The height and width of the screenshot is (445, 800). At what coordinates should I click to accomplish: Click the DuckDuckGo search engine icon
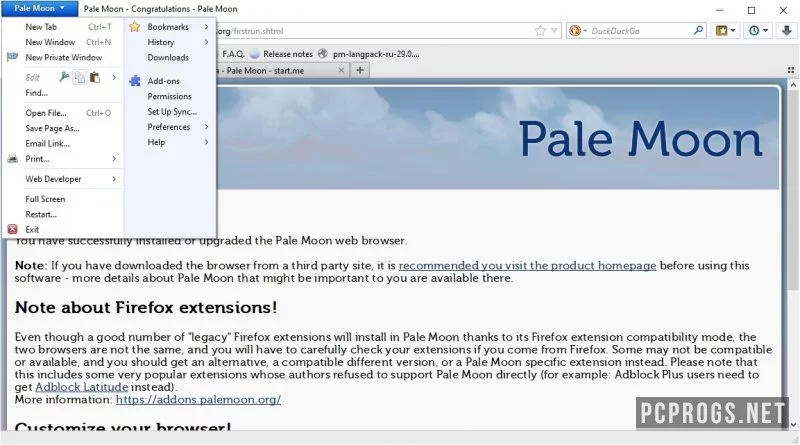coord(576,31)
